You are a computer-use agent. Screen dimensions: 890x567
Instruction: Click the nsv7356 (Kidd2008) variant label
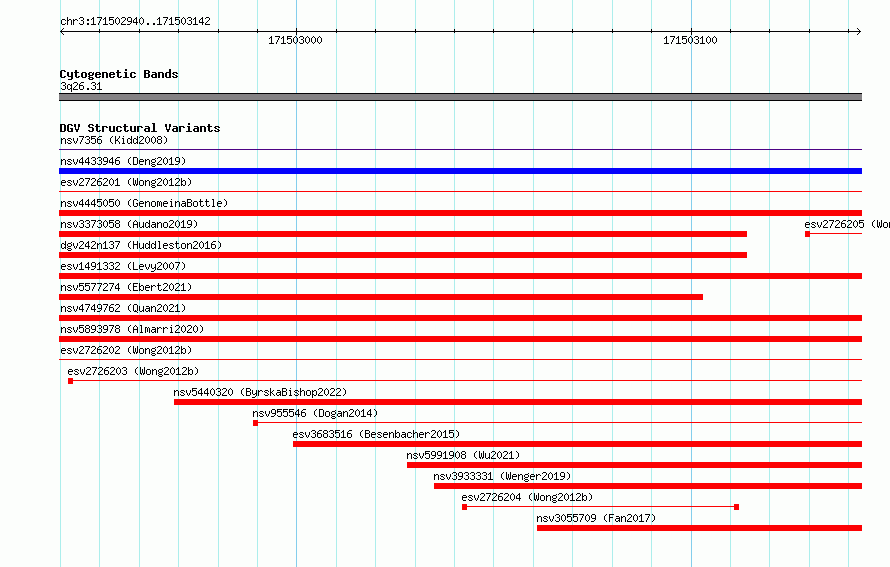point(114,140)
